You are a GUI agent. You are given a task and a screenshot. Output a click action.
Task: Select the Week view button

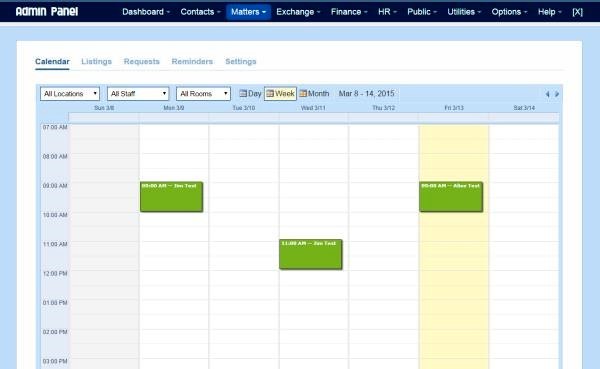point(280,93)
